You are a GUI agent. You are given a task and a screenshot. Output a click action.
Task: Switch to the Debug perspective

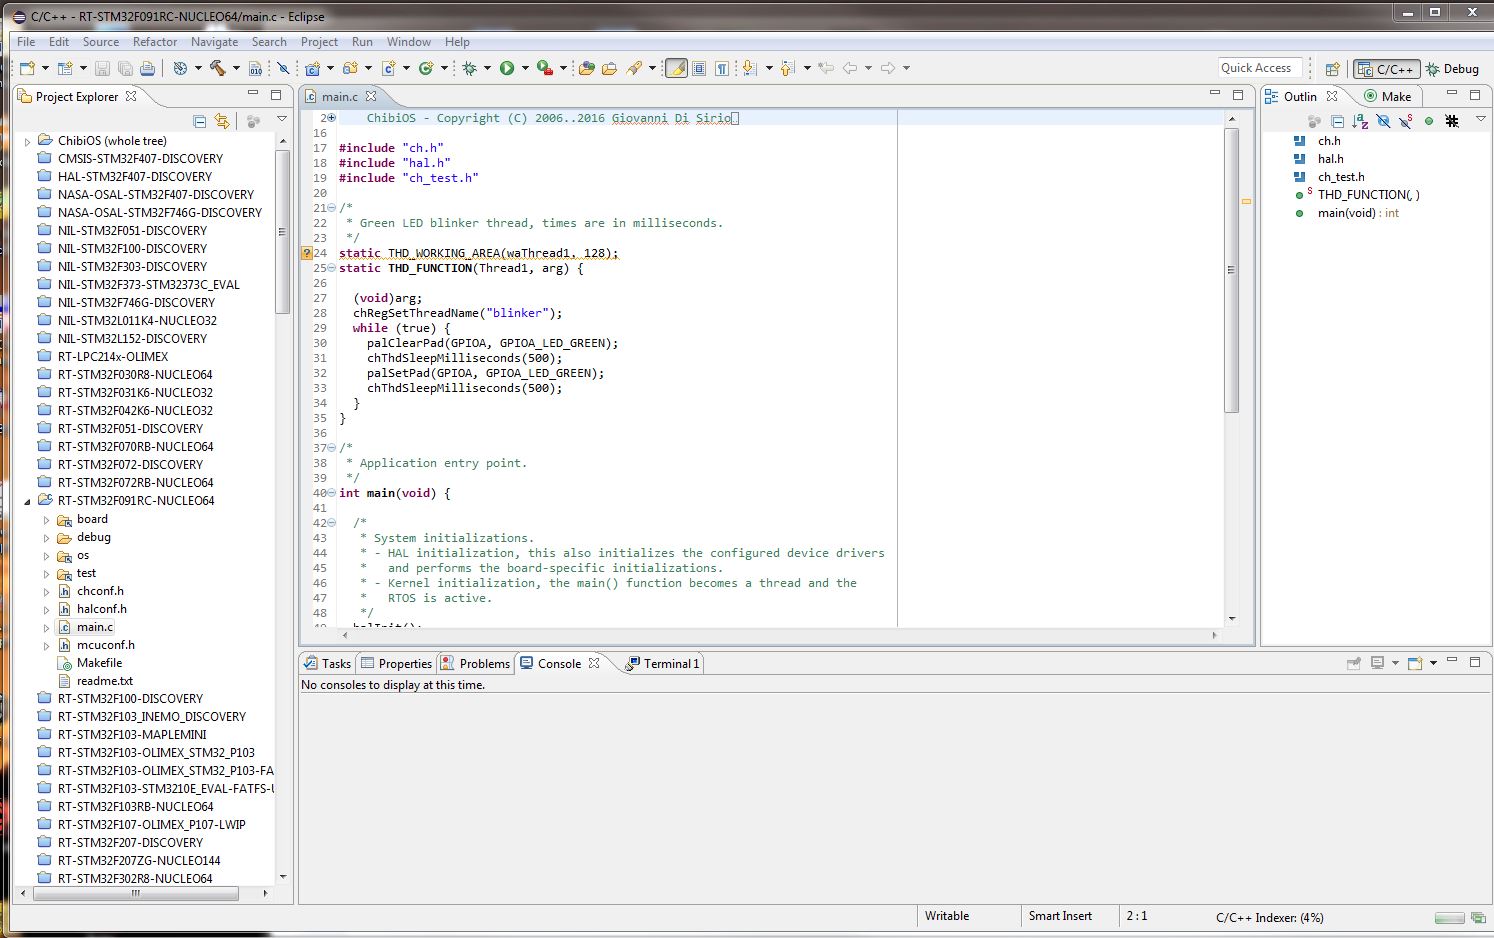click(x=1452, y=69)
